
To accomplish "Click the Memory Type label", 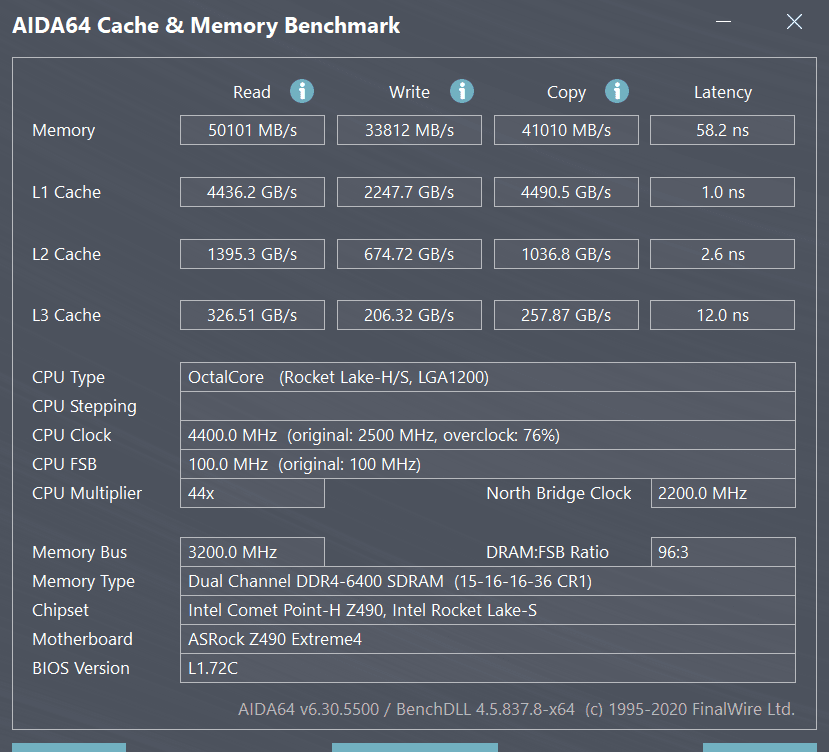I will point(83,582).
